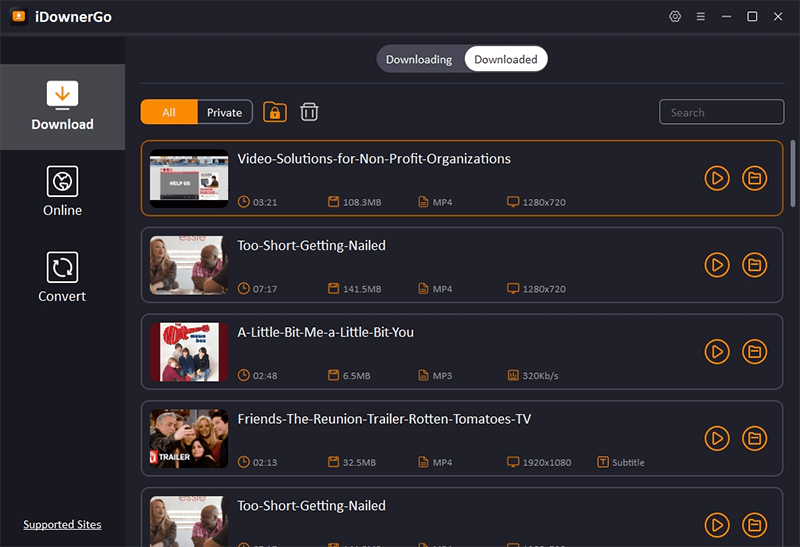Select title Video-Solutions-for-Non-Profit-Organizations
This screenshot has height=547, width=800.
coord(374,159)
